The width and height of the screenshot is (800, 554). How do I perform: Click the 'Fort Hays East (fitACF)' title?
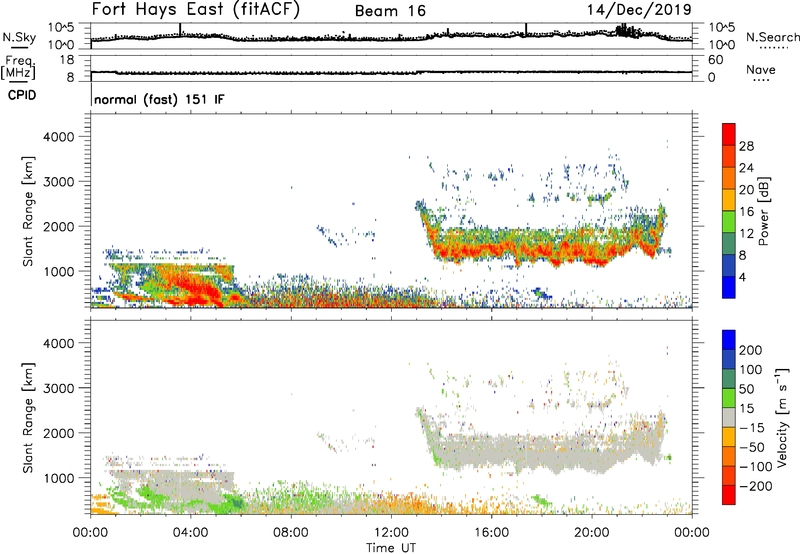point(195,9)
